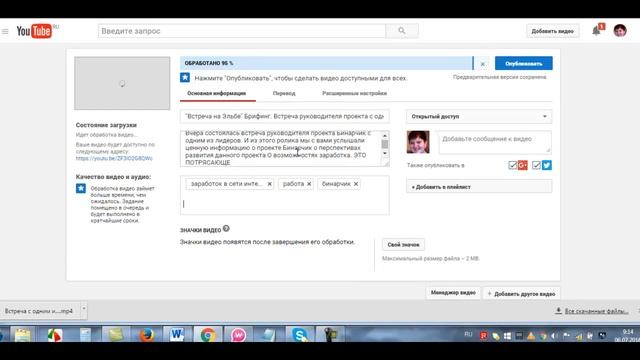Open the pink W app in the taskbar
The width and height of the screenshot is (640, 360).
tap(238, 335)
